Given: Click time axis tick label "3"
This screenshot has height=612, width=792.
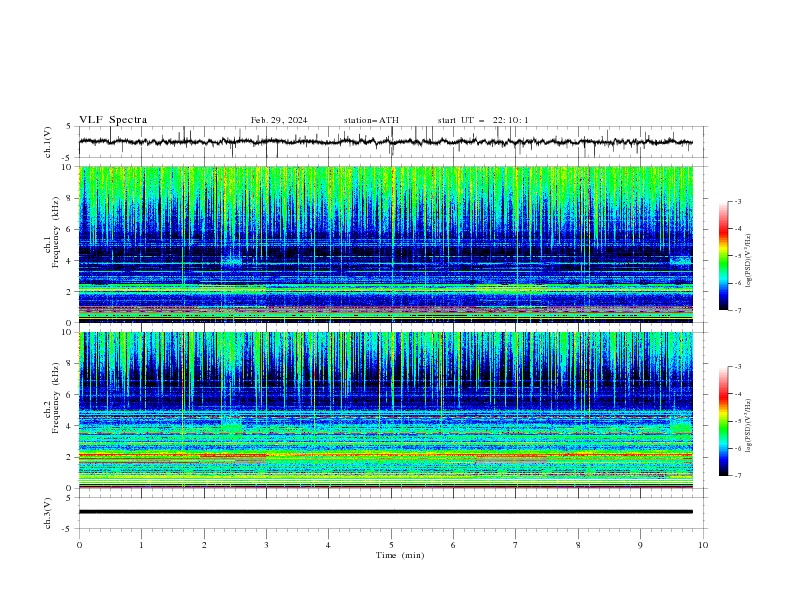Looking at the screenshot, I should pos(266,545).
